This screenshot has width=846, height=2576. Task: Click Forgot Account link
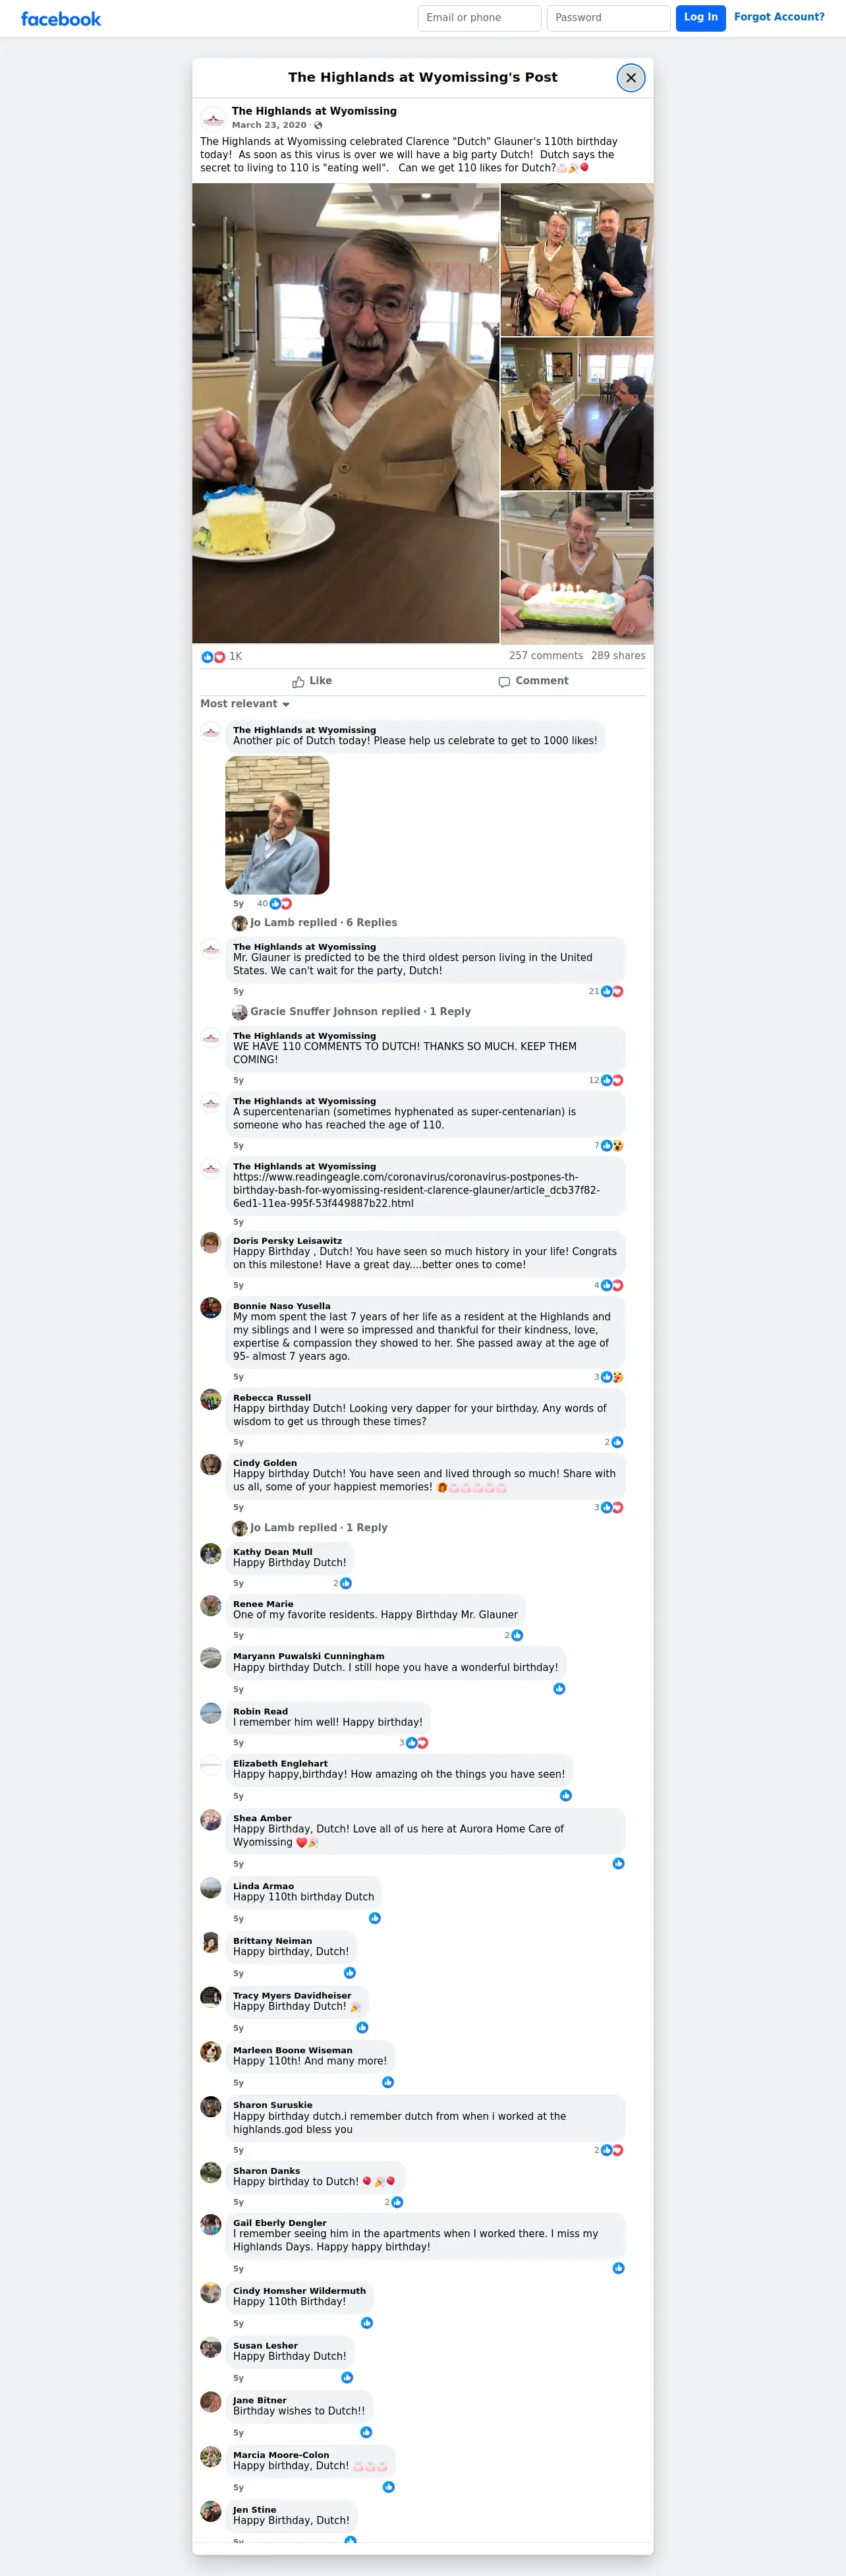pos(779,17)
